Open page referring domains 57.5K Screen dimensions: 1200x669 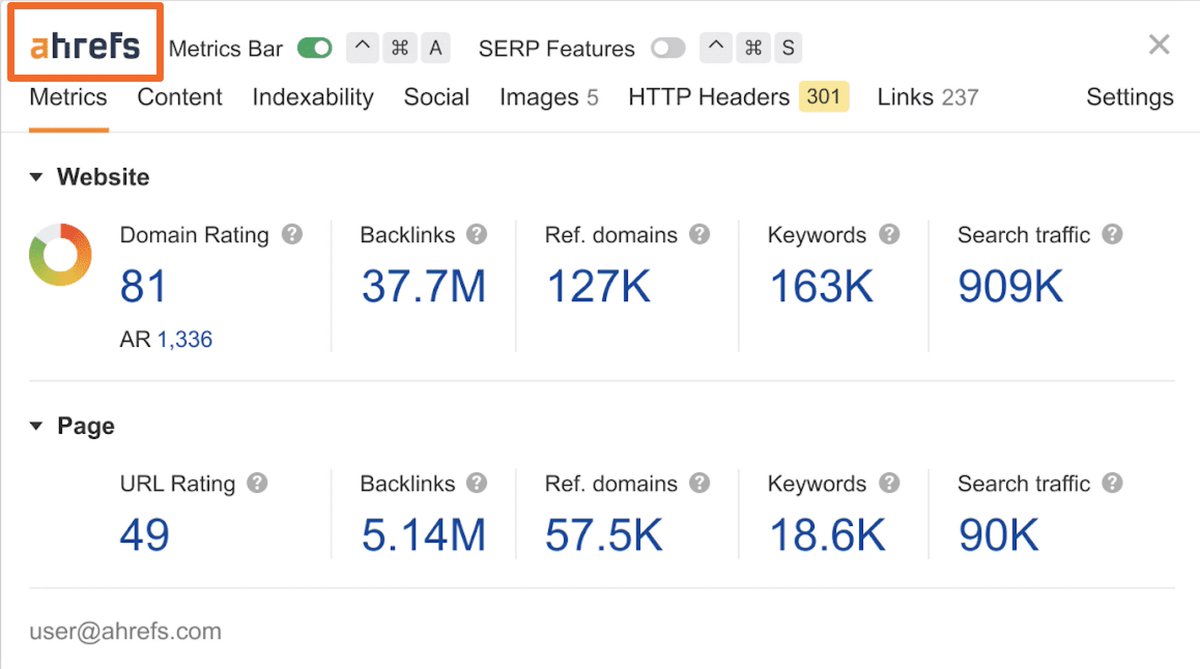click(x=604, y=536)
